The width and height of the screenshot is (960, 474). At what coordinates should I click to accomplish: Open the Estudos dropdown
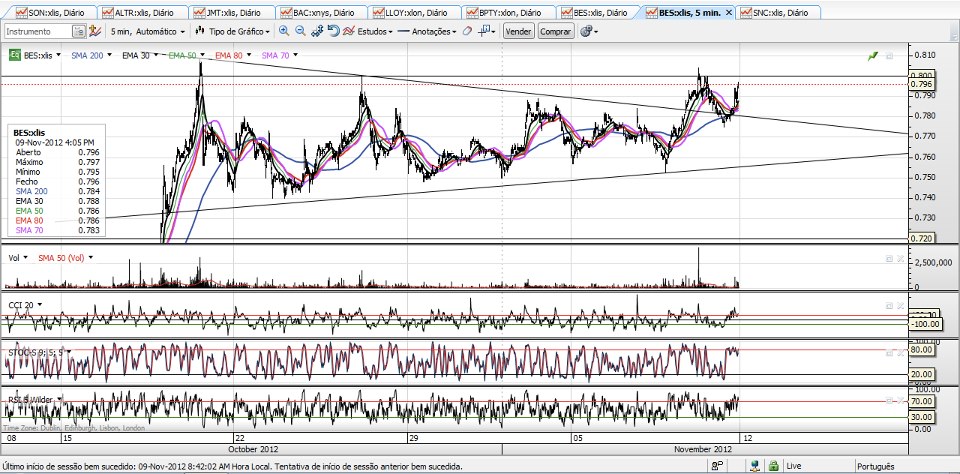367,31
